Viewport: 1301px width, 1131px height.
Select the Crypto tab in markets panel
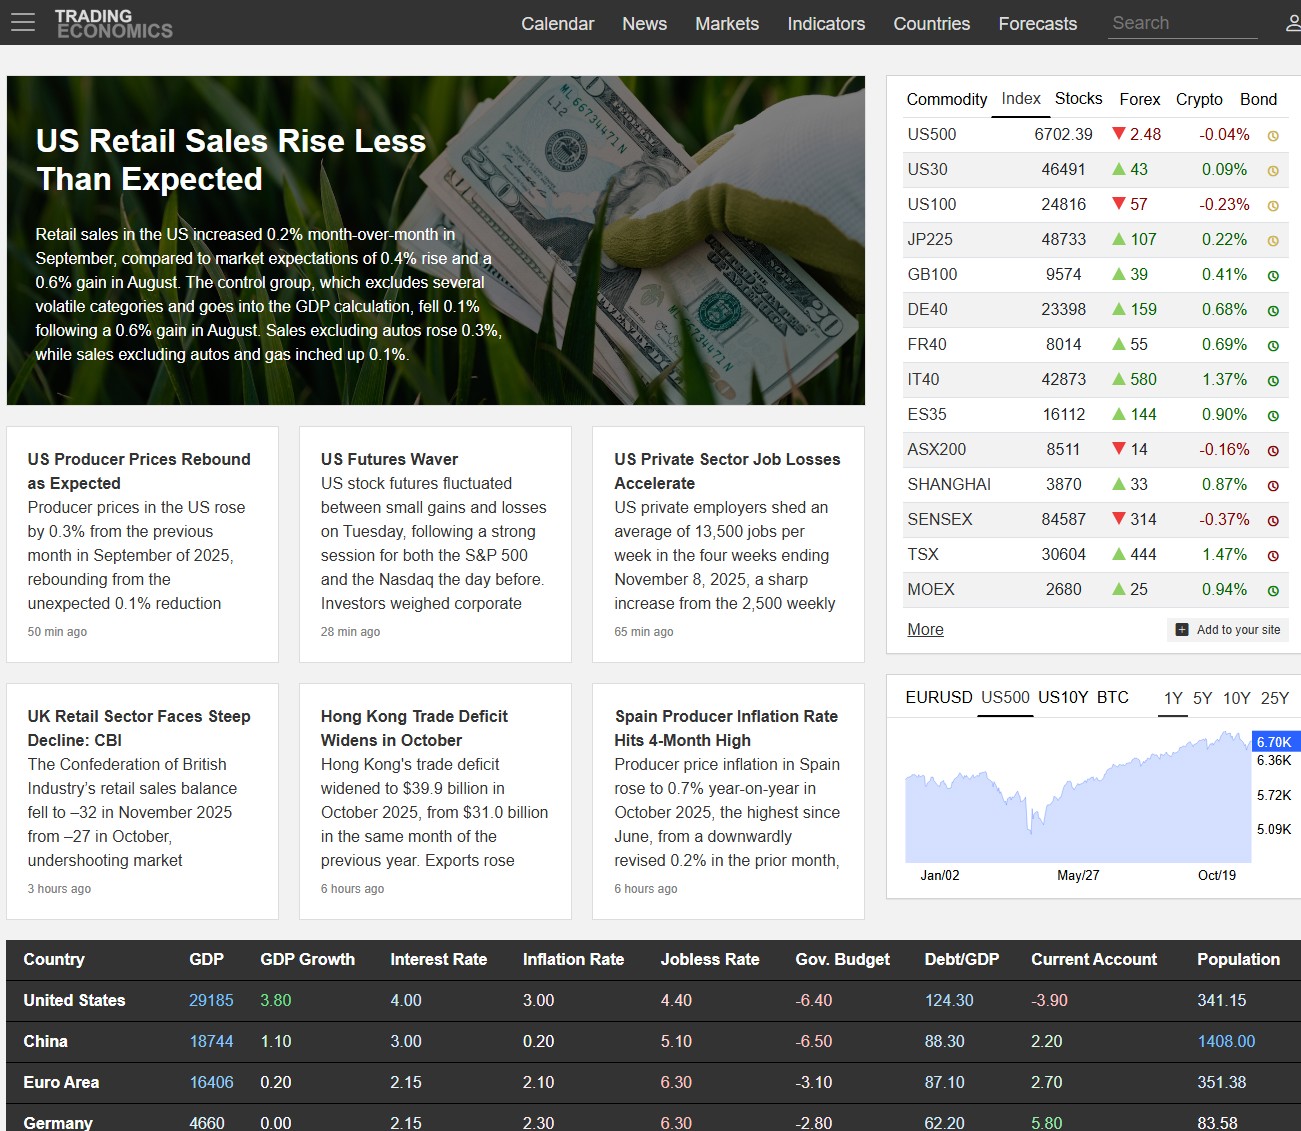coord(1199,99)
